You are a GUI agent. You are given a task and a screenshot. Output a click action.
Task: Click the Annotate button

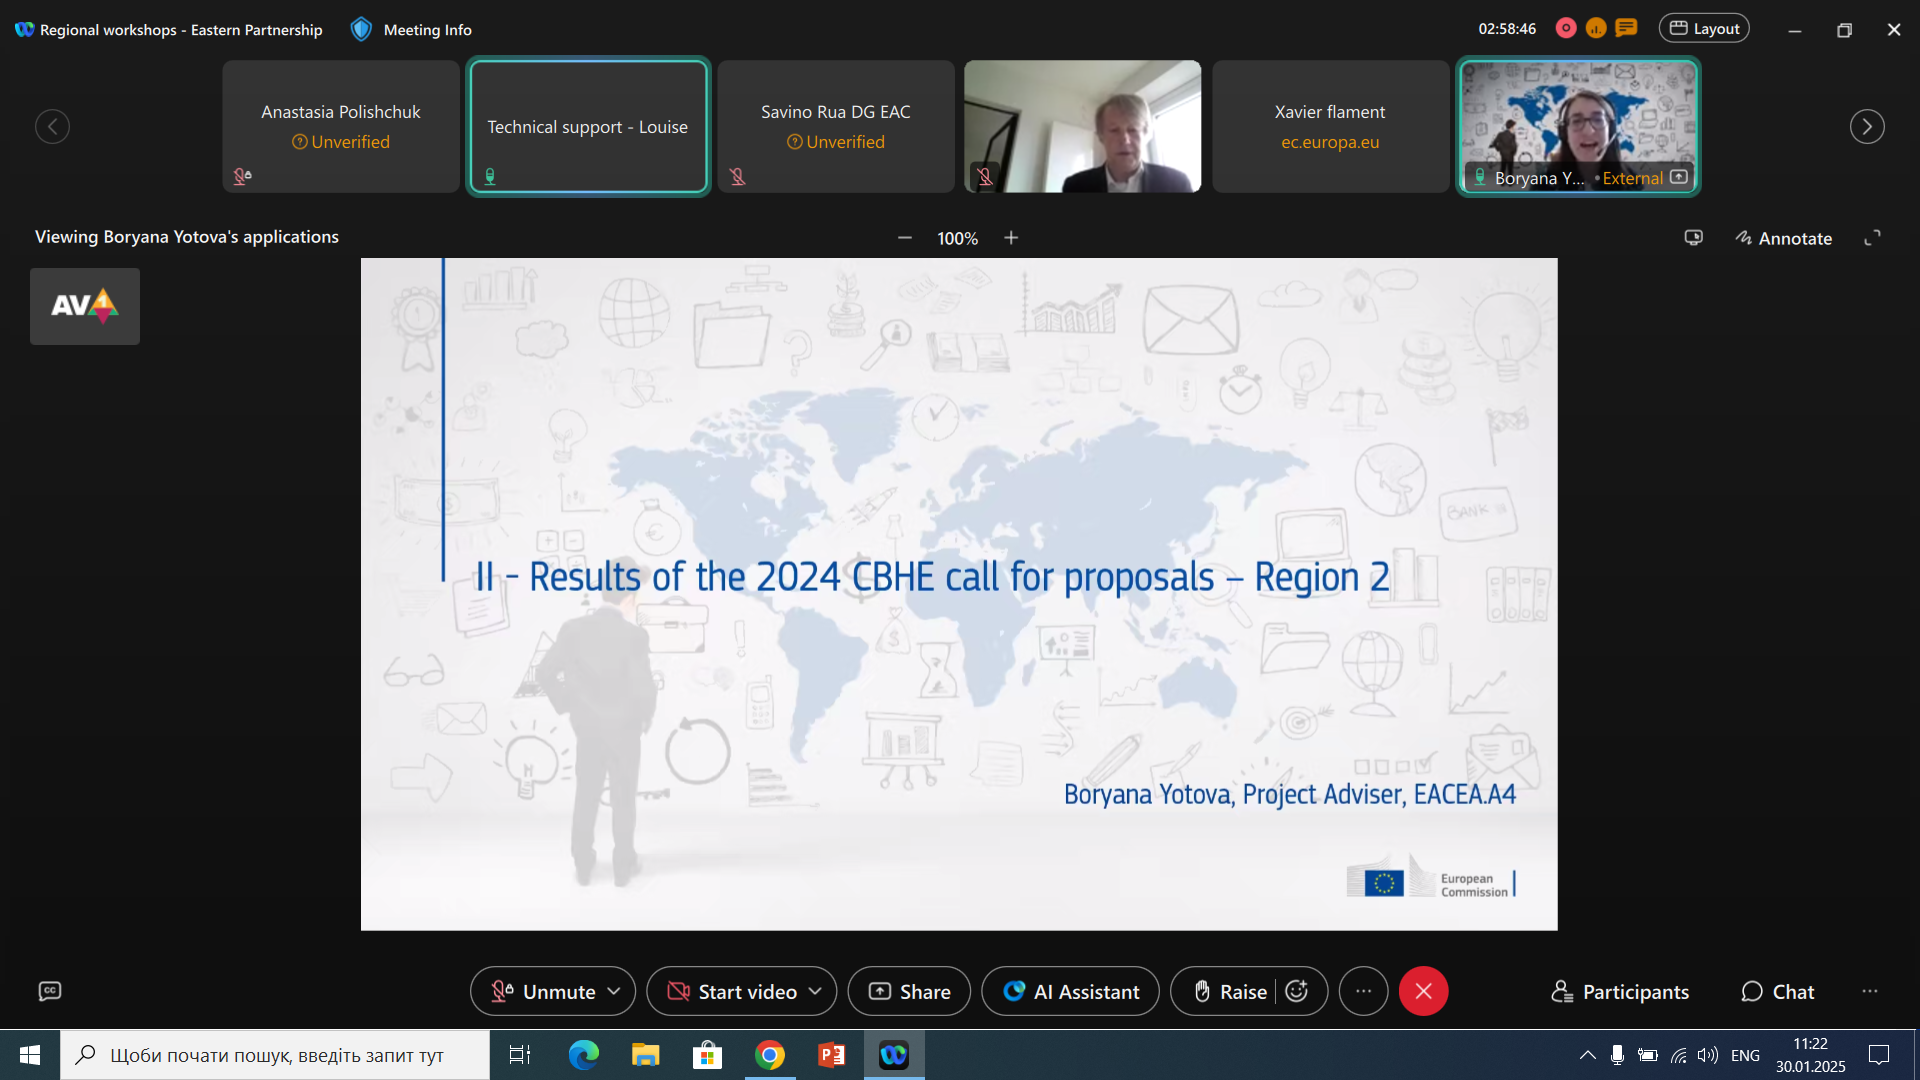[x=1783, y=238]
